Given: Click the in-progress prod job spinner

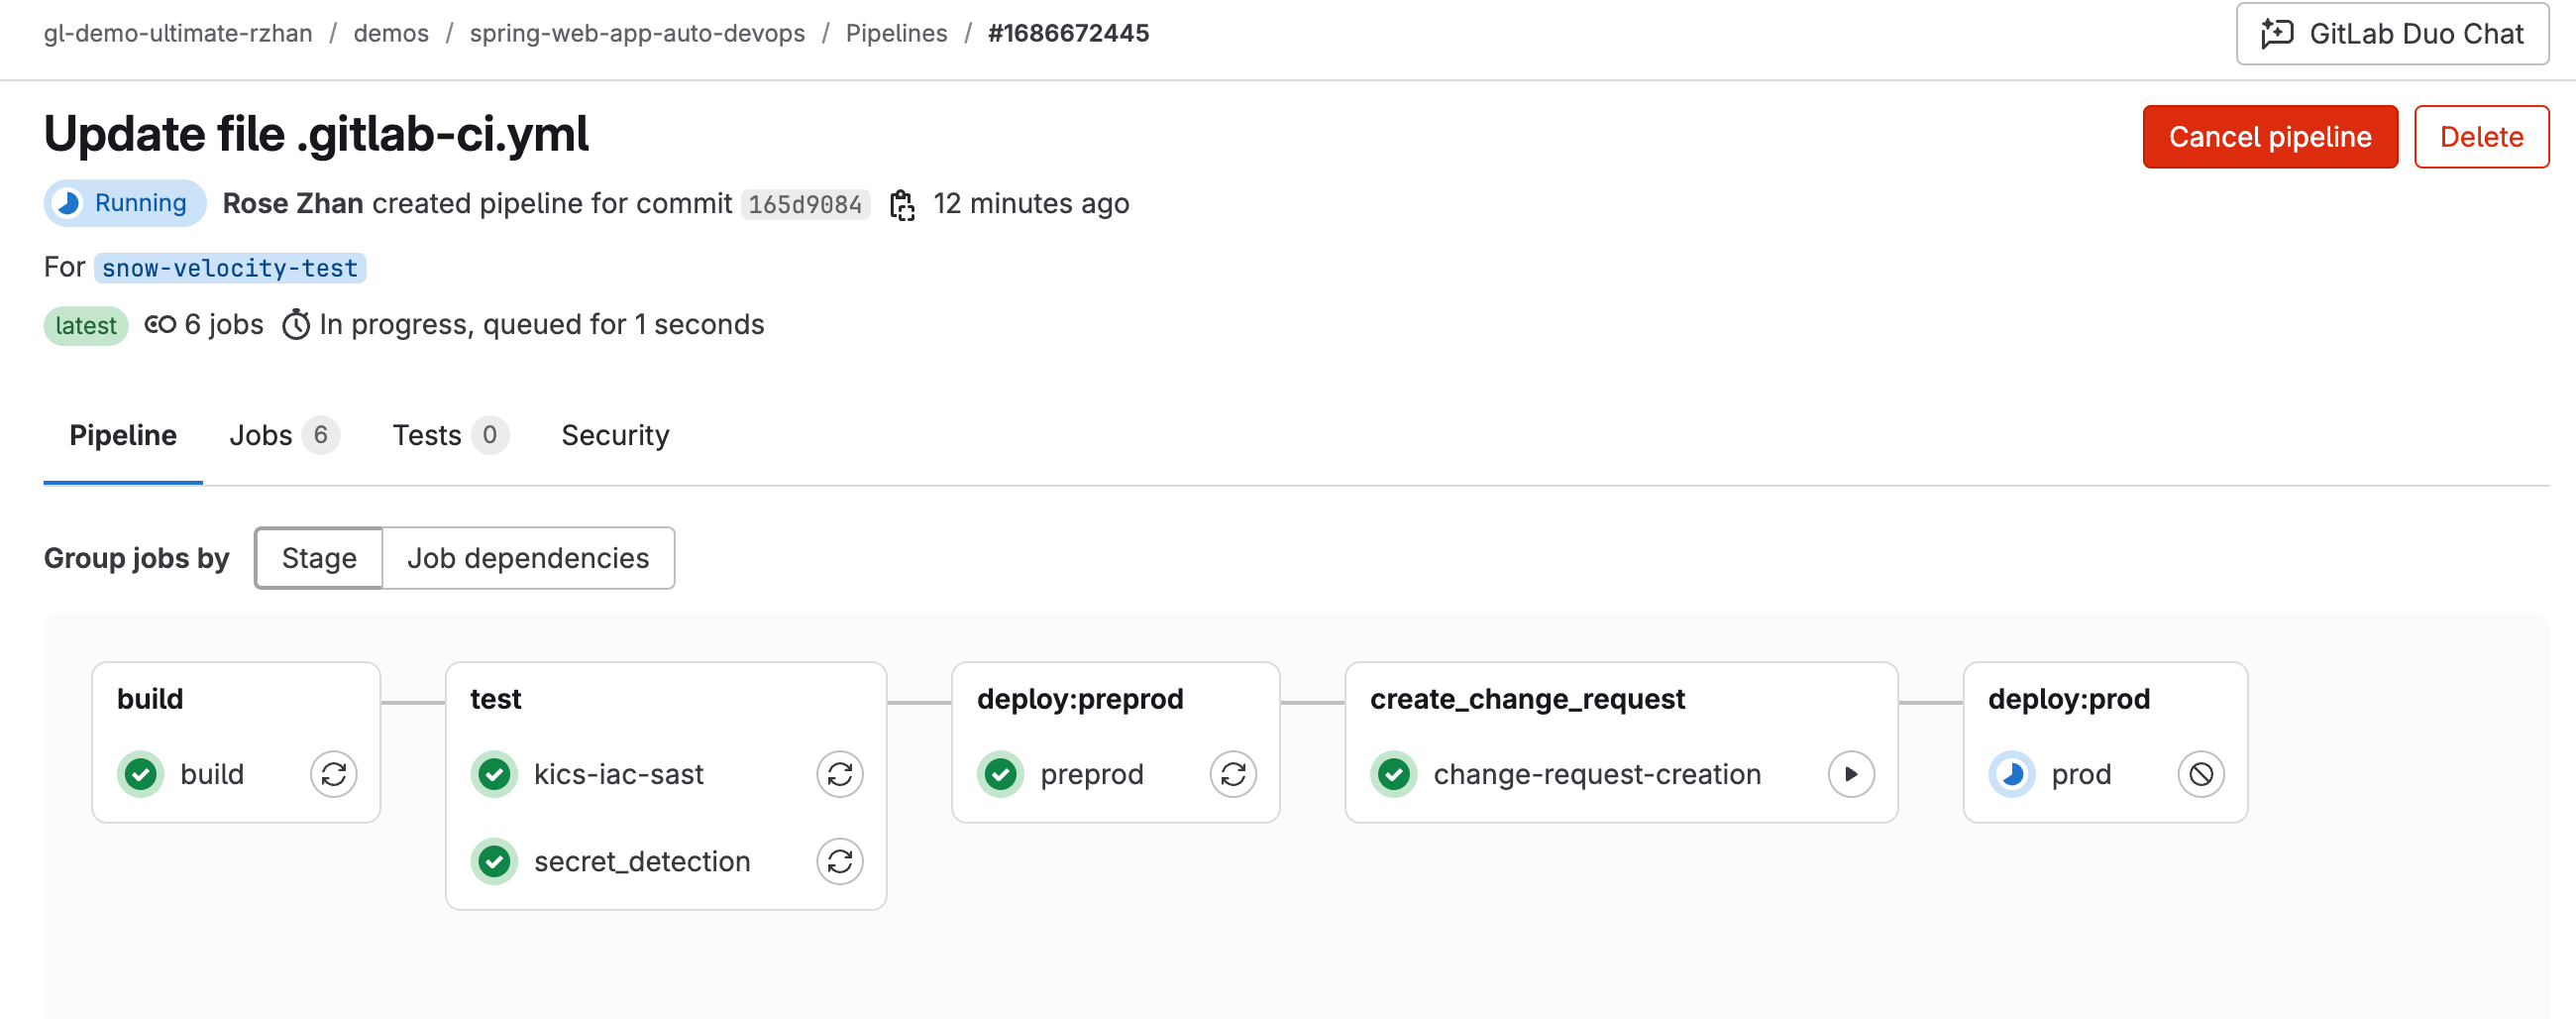Looking at the screenshot, I should coord(2013,774).
